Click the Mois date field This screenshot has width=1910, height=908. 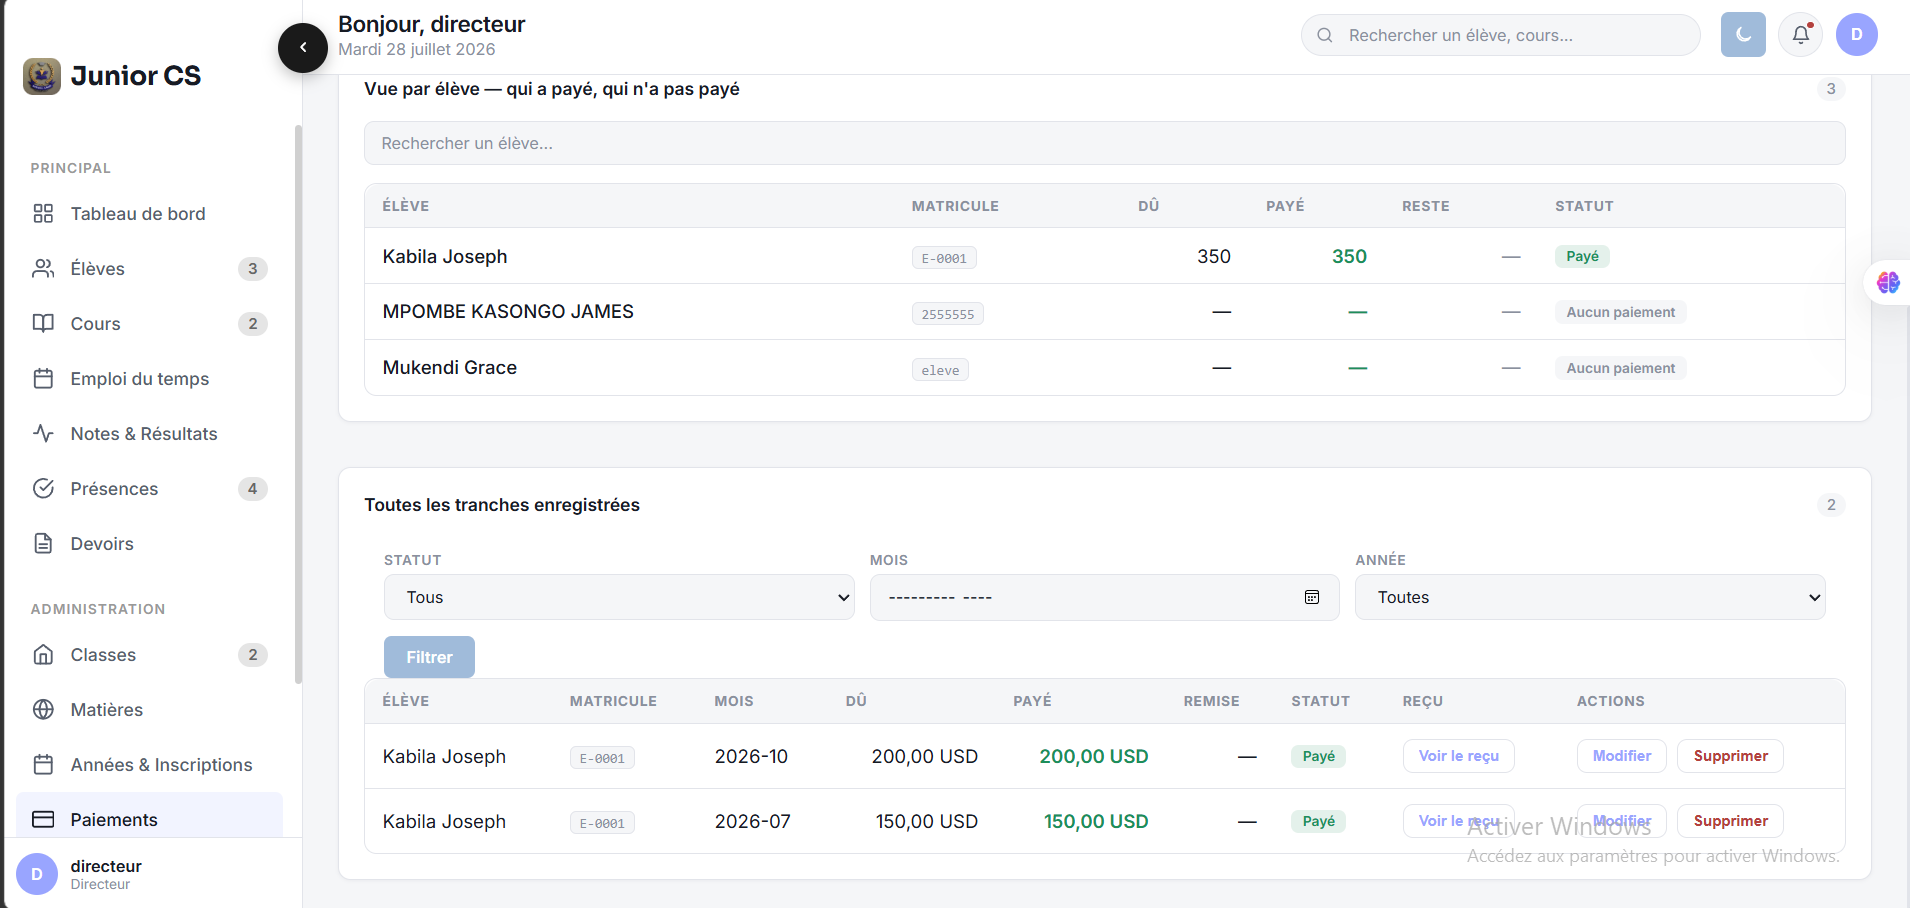tap(1104, 597)
